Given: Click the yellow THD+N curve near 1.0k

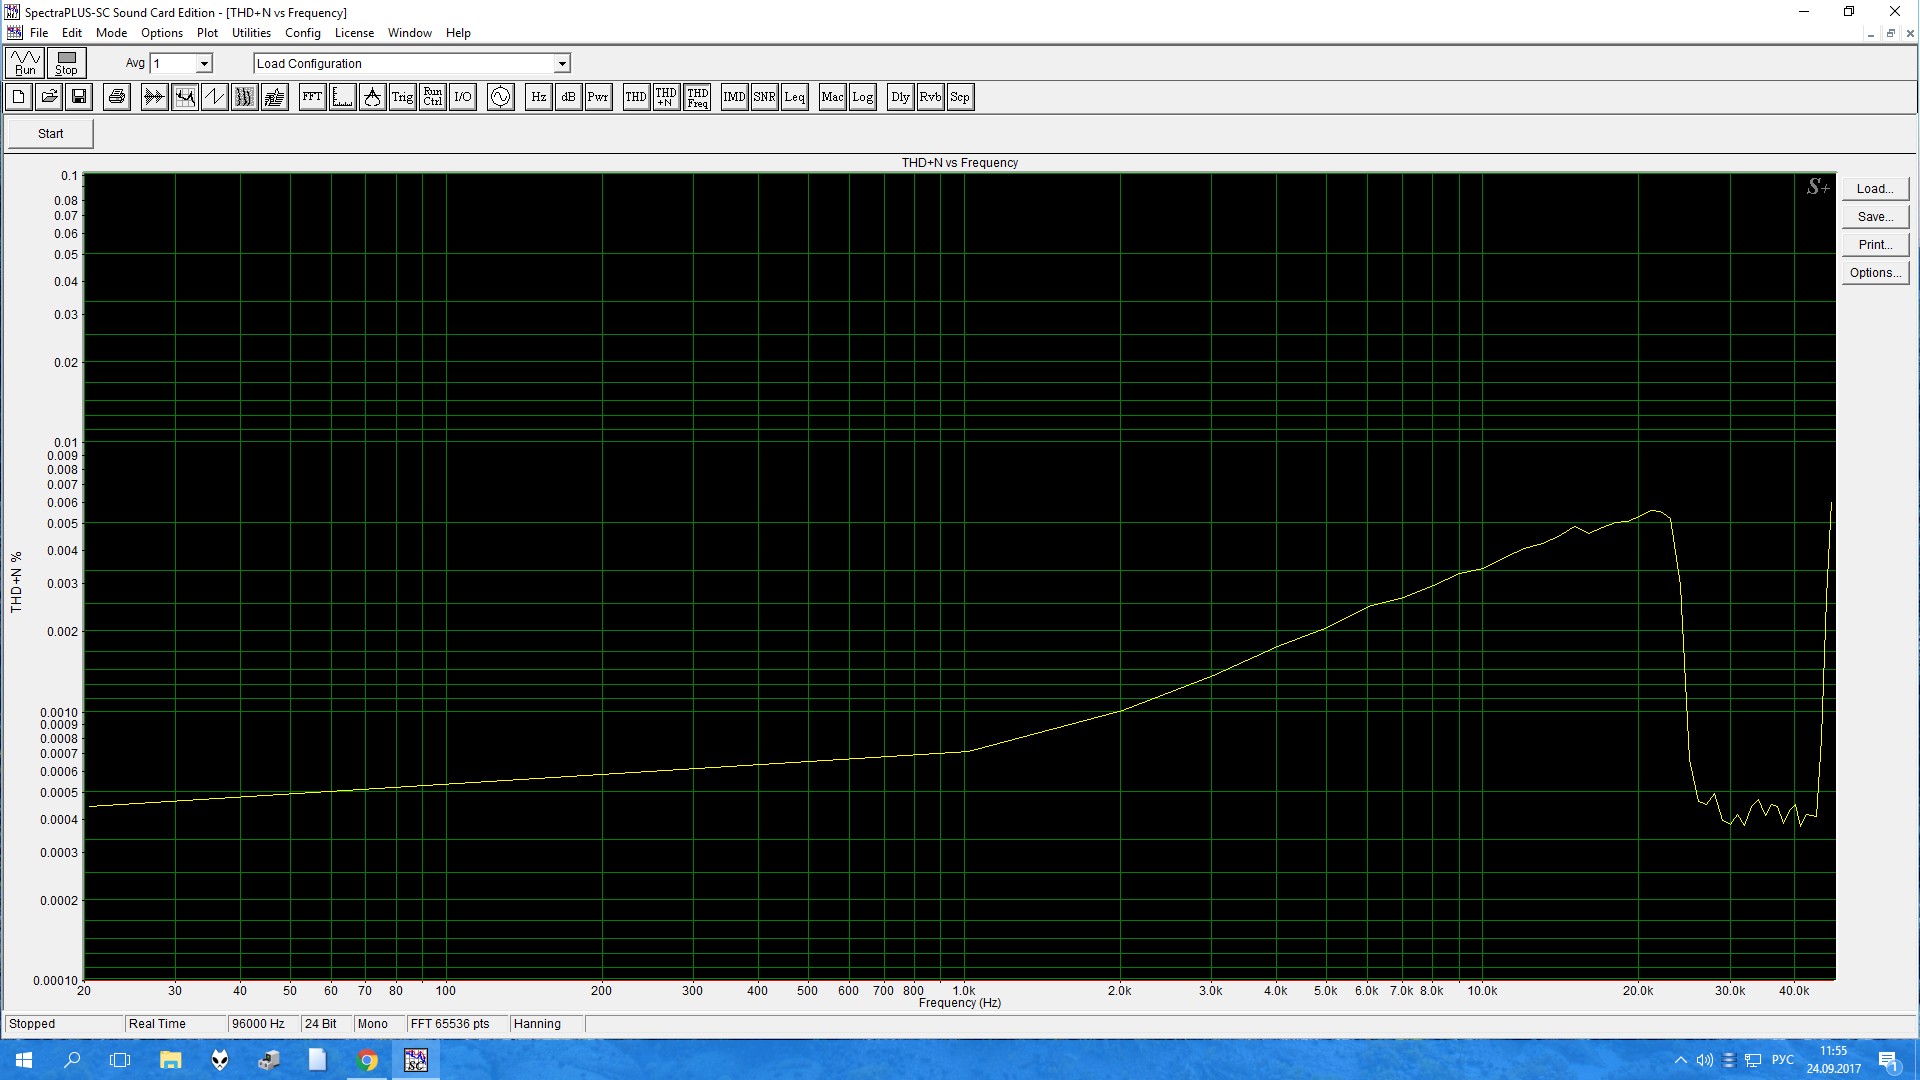Looking at the screenshot, I should click(x=964, y=751).
